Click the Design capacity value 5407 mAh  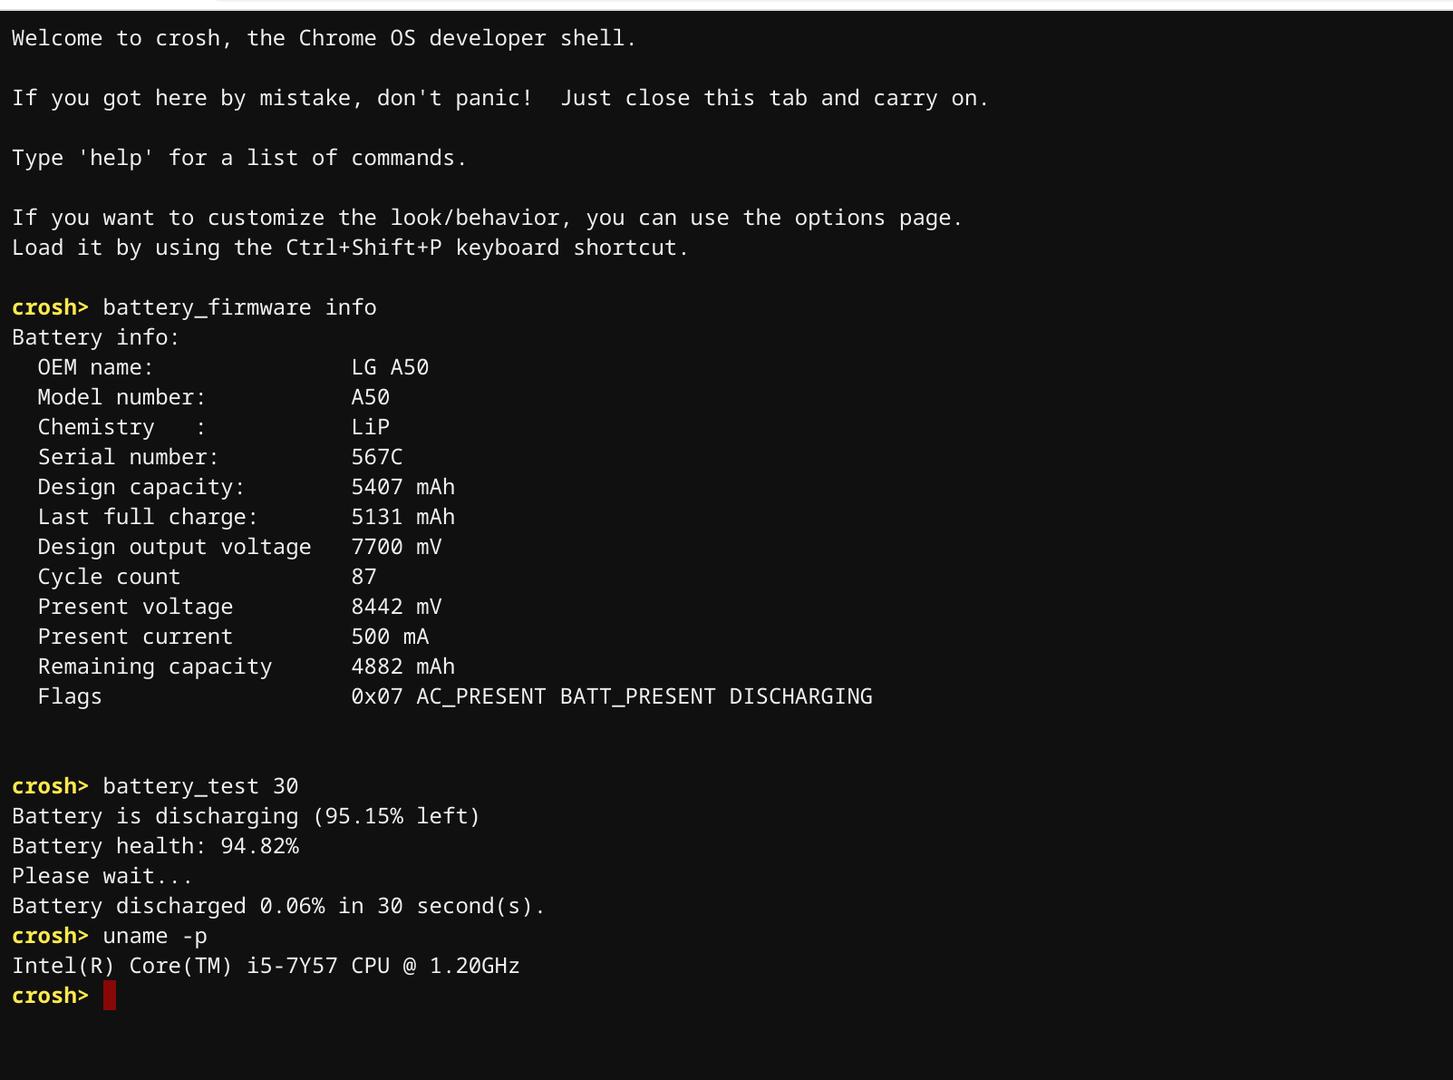click(x=403, y=487)
